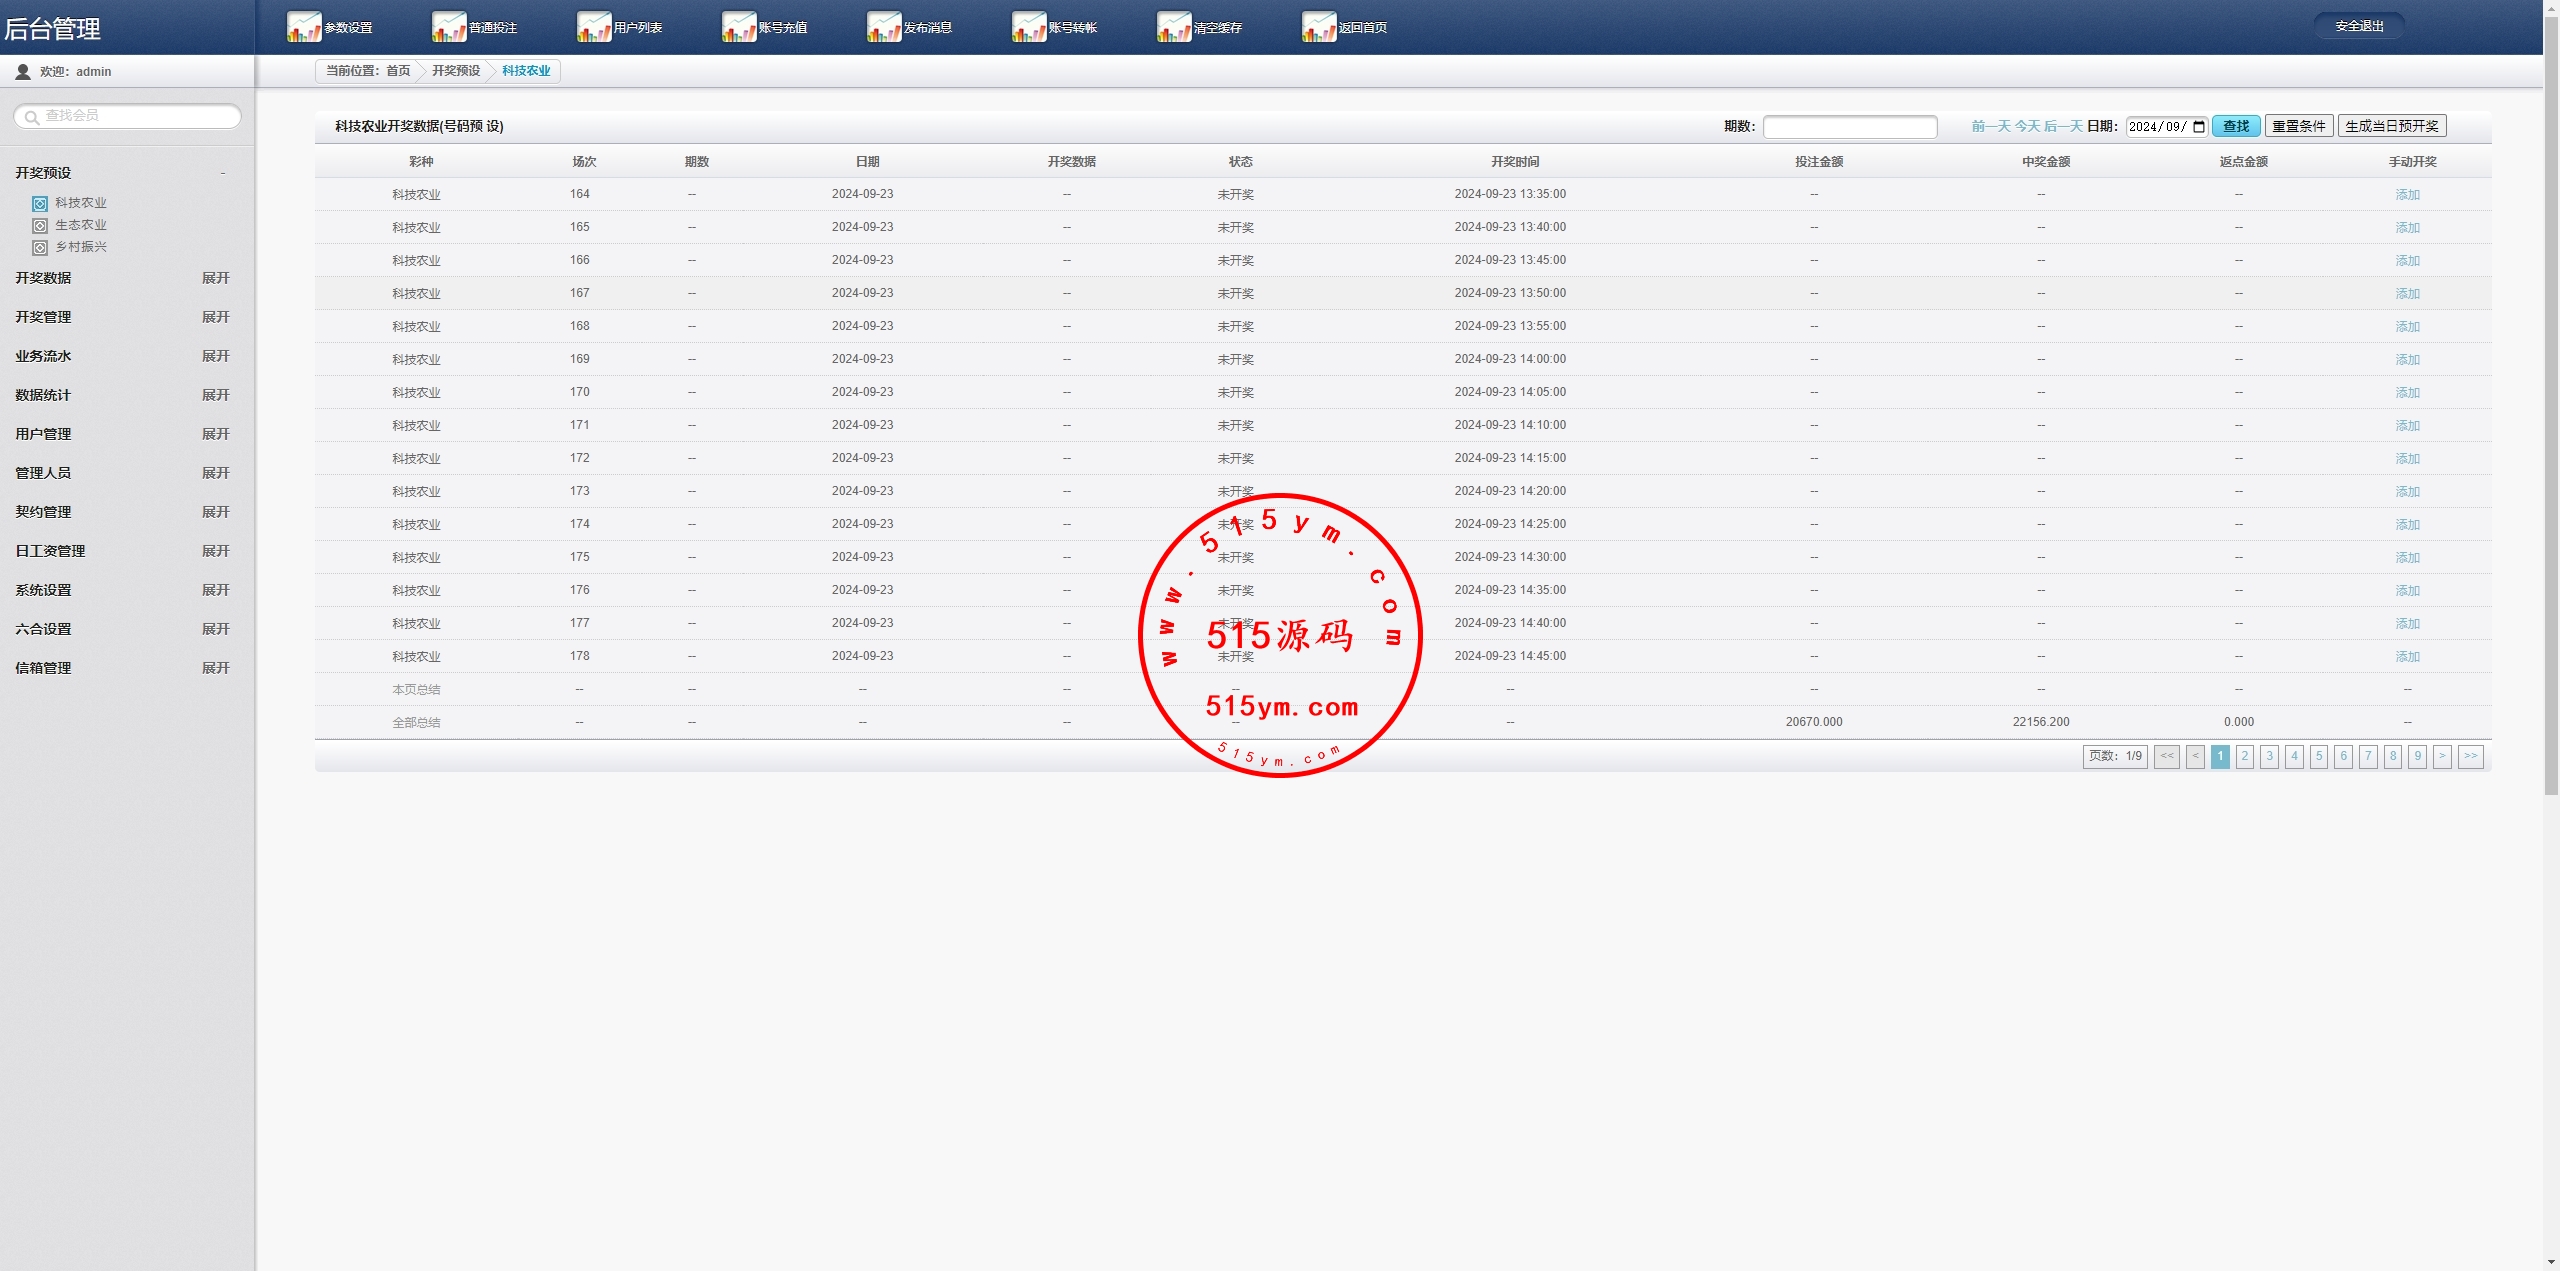Image resolution: width=2560 pixels, height=1271 pixels.
Task: Open the date picker calendar icon
Action: tap(2199, 127)
